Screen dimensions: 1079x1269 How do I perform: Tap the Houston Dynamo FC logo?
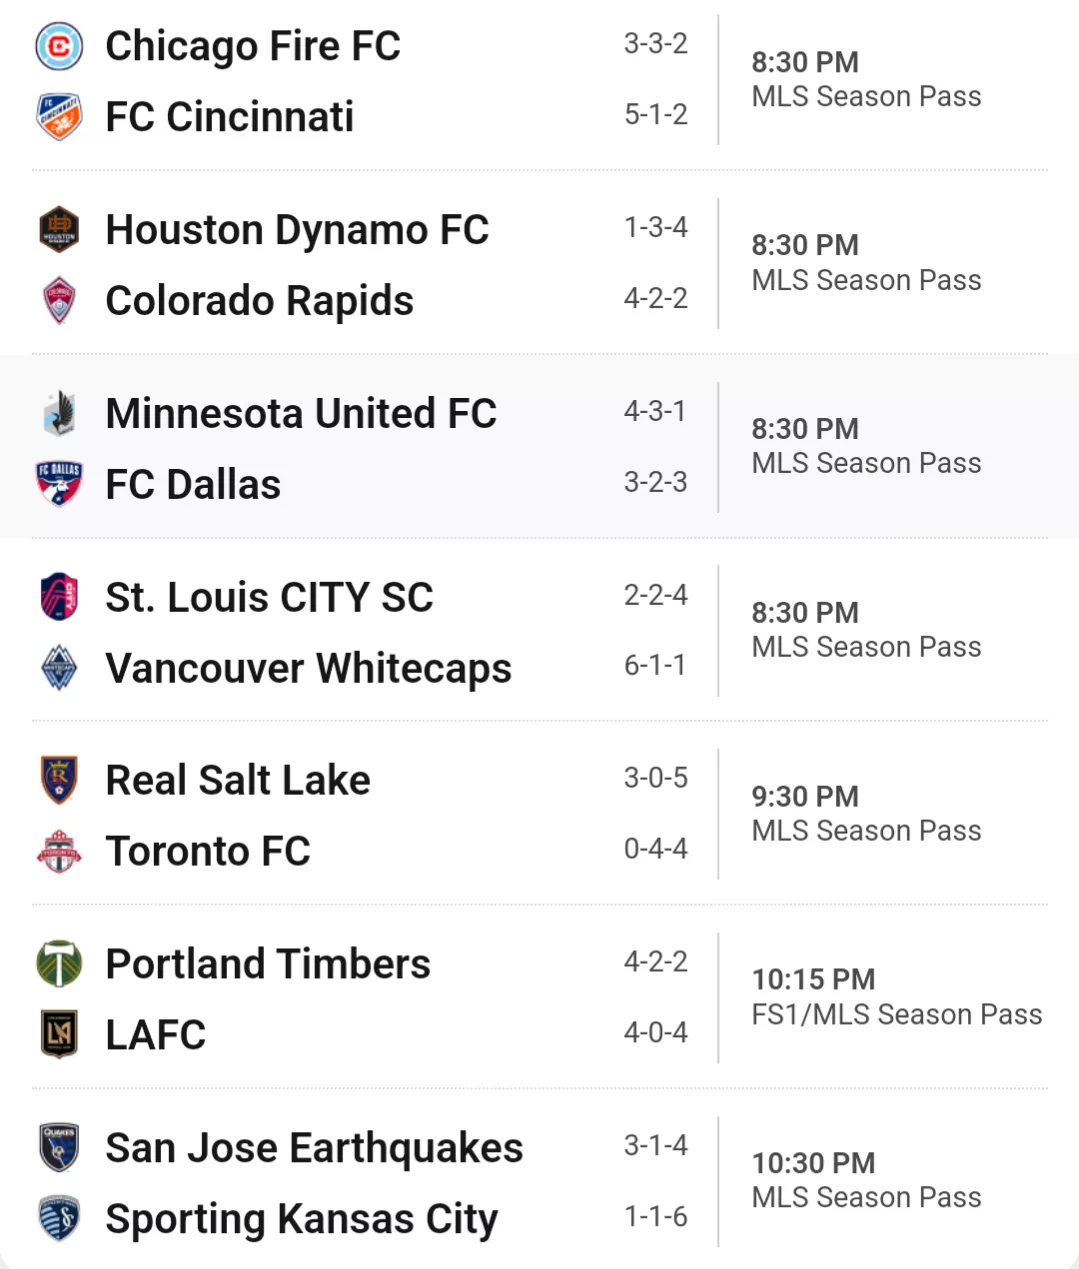(x=59, y=230)
